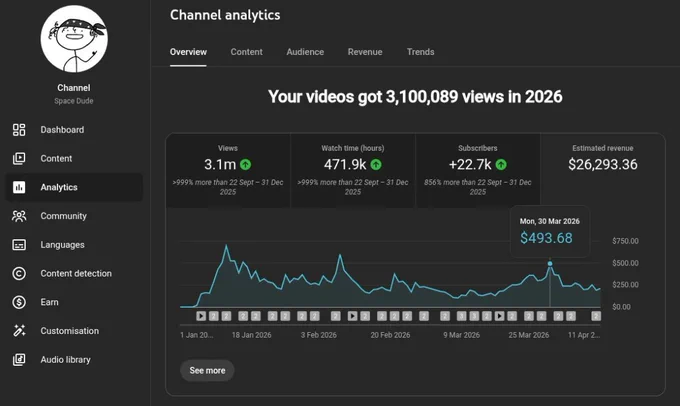Click the See more button
The width and height of the screenshot is (680, 406).
pos(207,370)
